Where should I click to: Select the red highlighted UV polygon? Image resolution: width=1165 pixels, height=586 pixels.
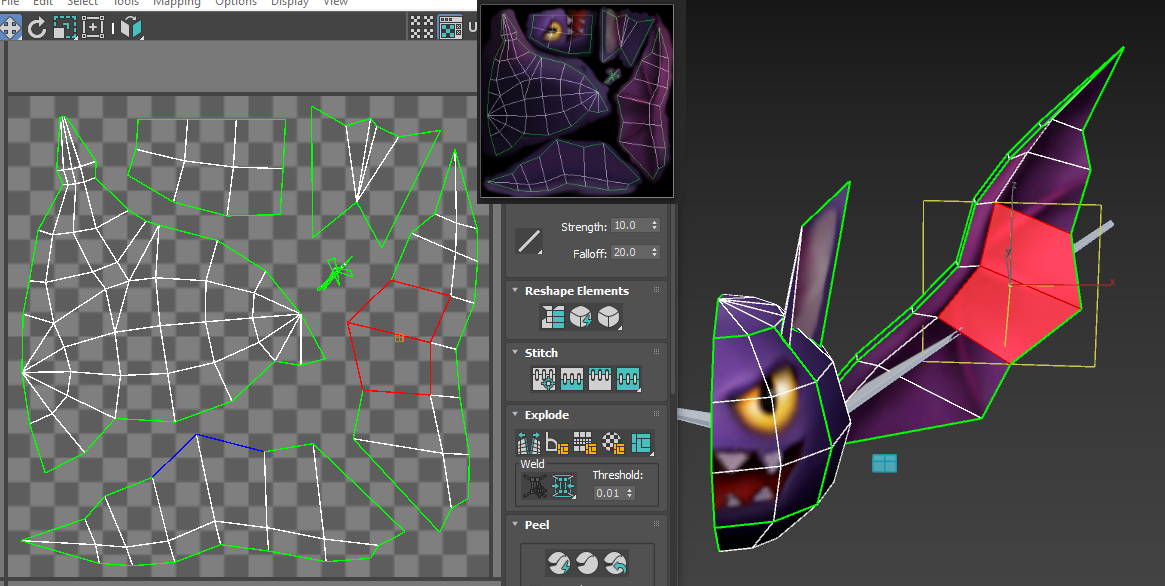click(x=397, y=338)
